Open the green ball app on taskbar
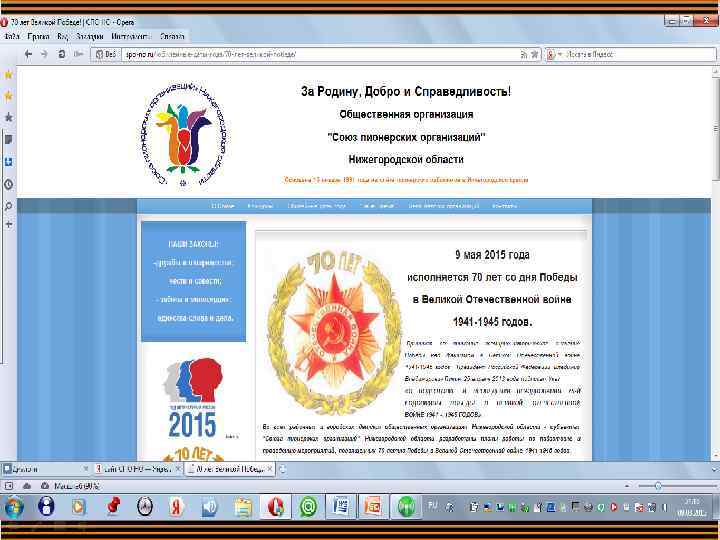 [406, 507]
